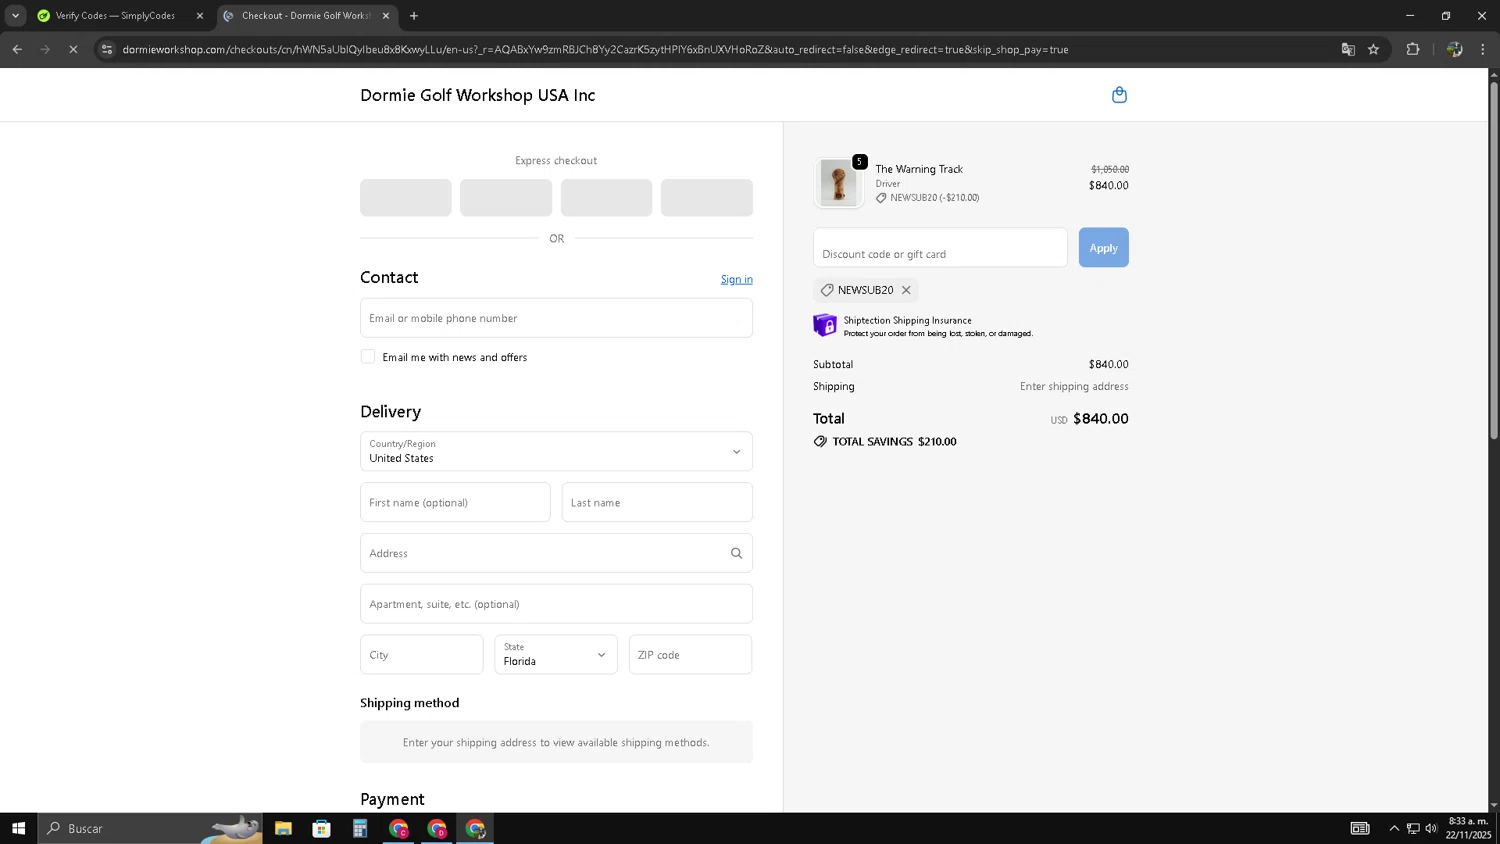
Task: Focus the City field
Action: click(422, 655)
